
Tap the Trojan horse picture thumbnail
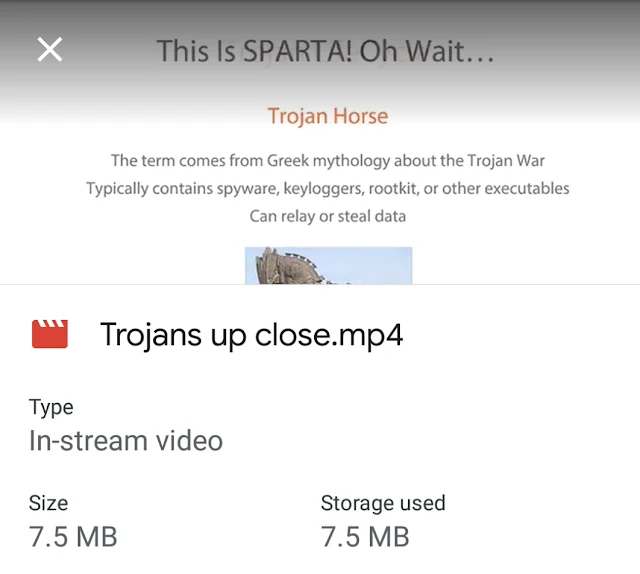pos(329,265)
